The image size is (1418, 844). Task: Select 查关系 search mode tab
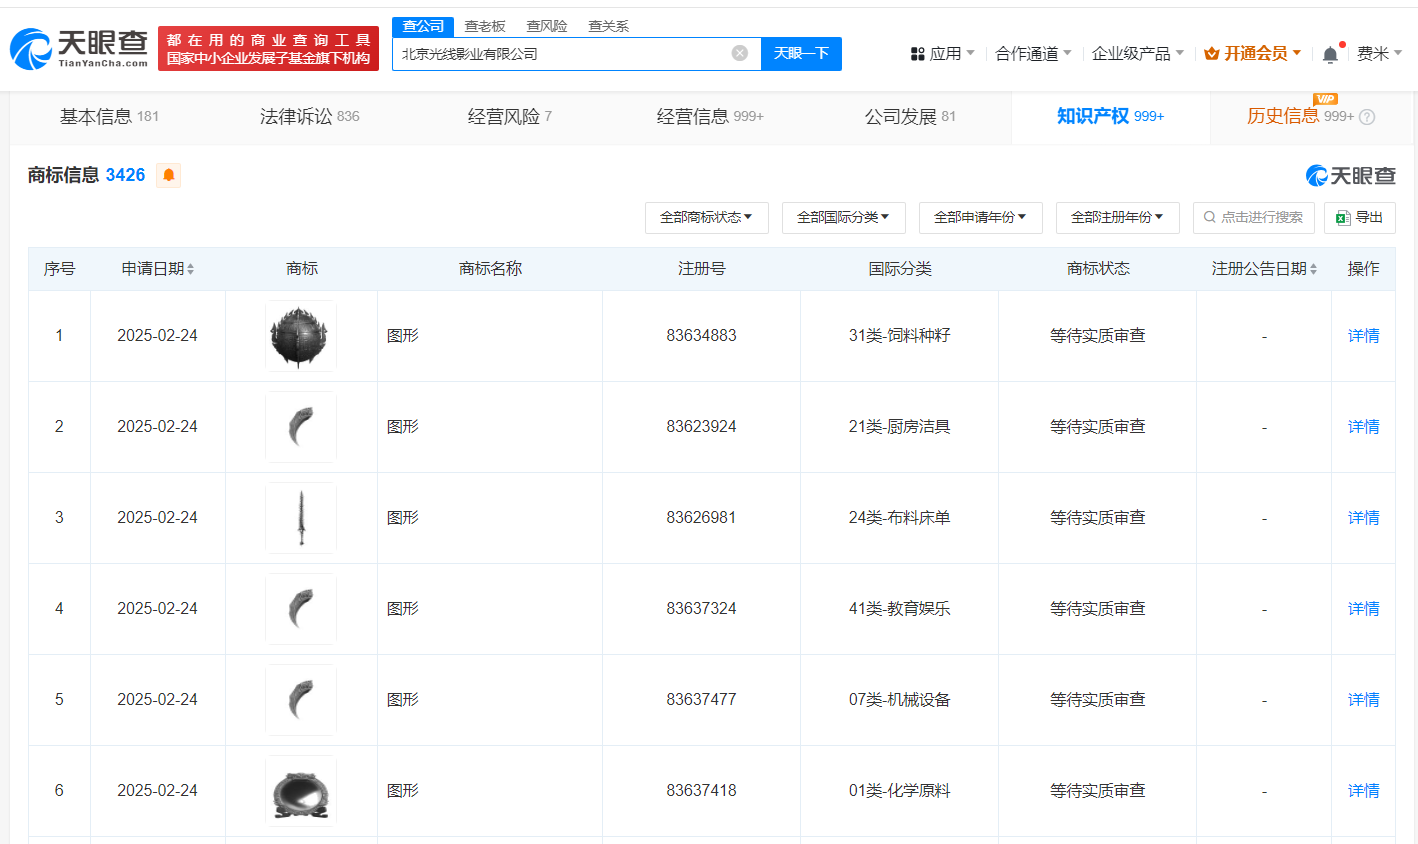(608, 26)
